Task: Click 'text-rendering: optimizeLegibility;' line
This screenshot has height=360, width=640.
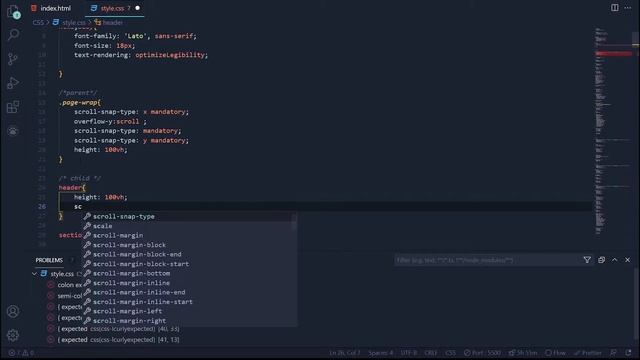Action: [x=141, y=55]
